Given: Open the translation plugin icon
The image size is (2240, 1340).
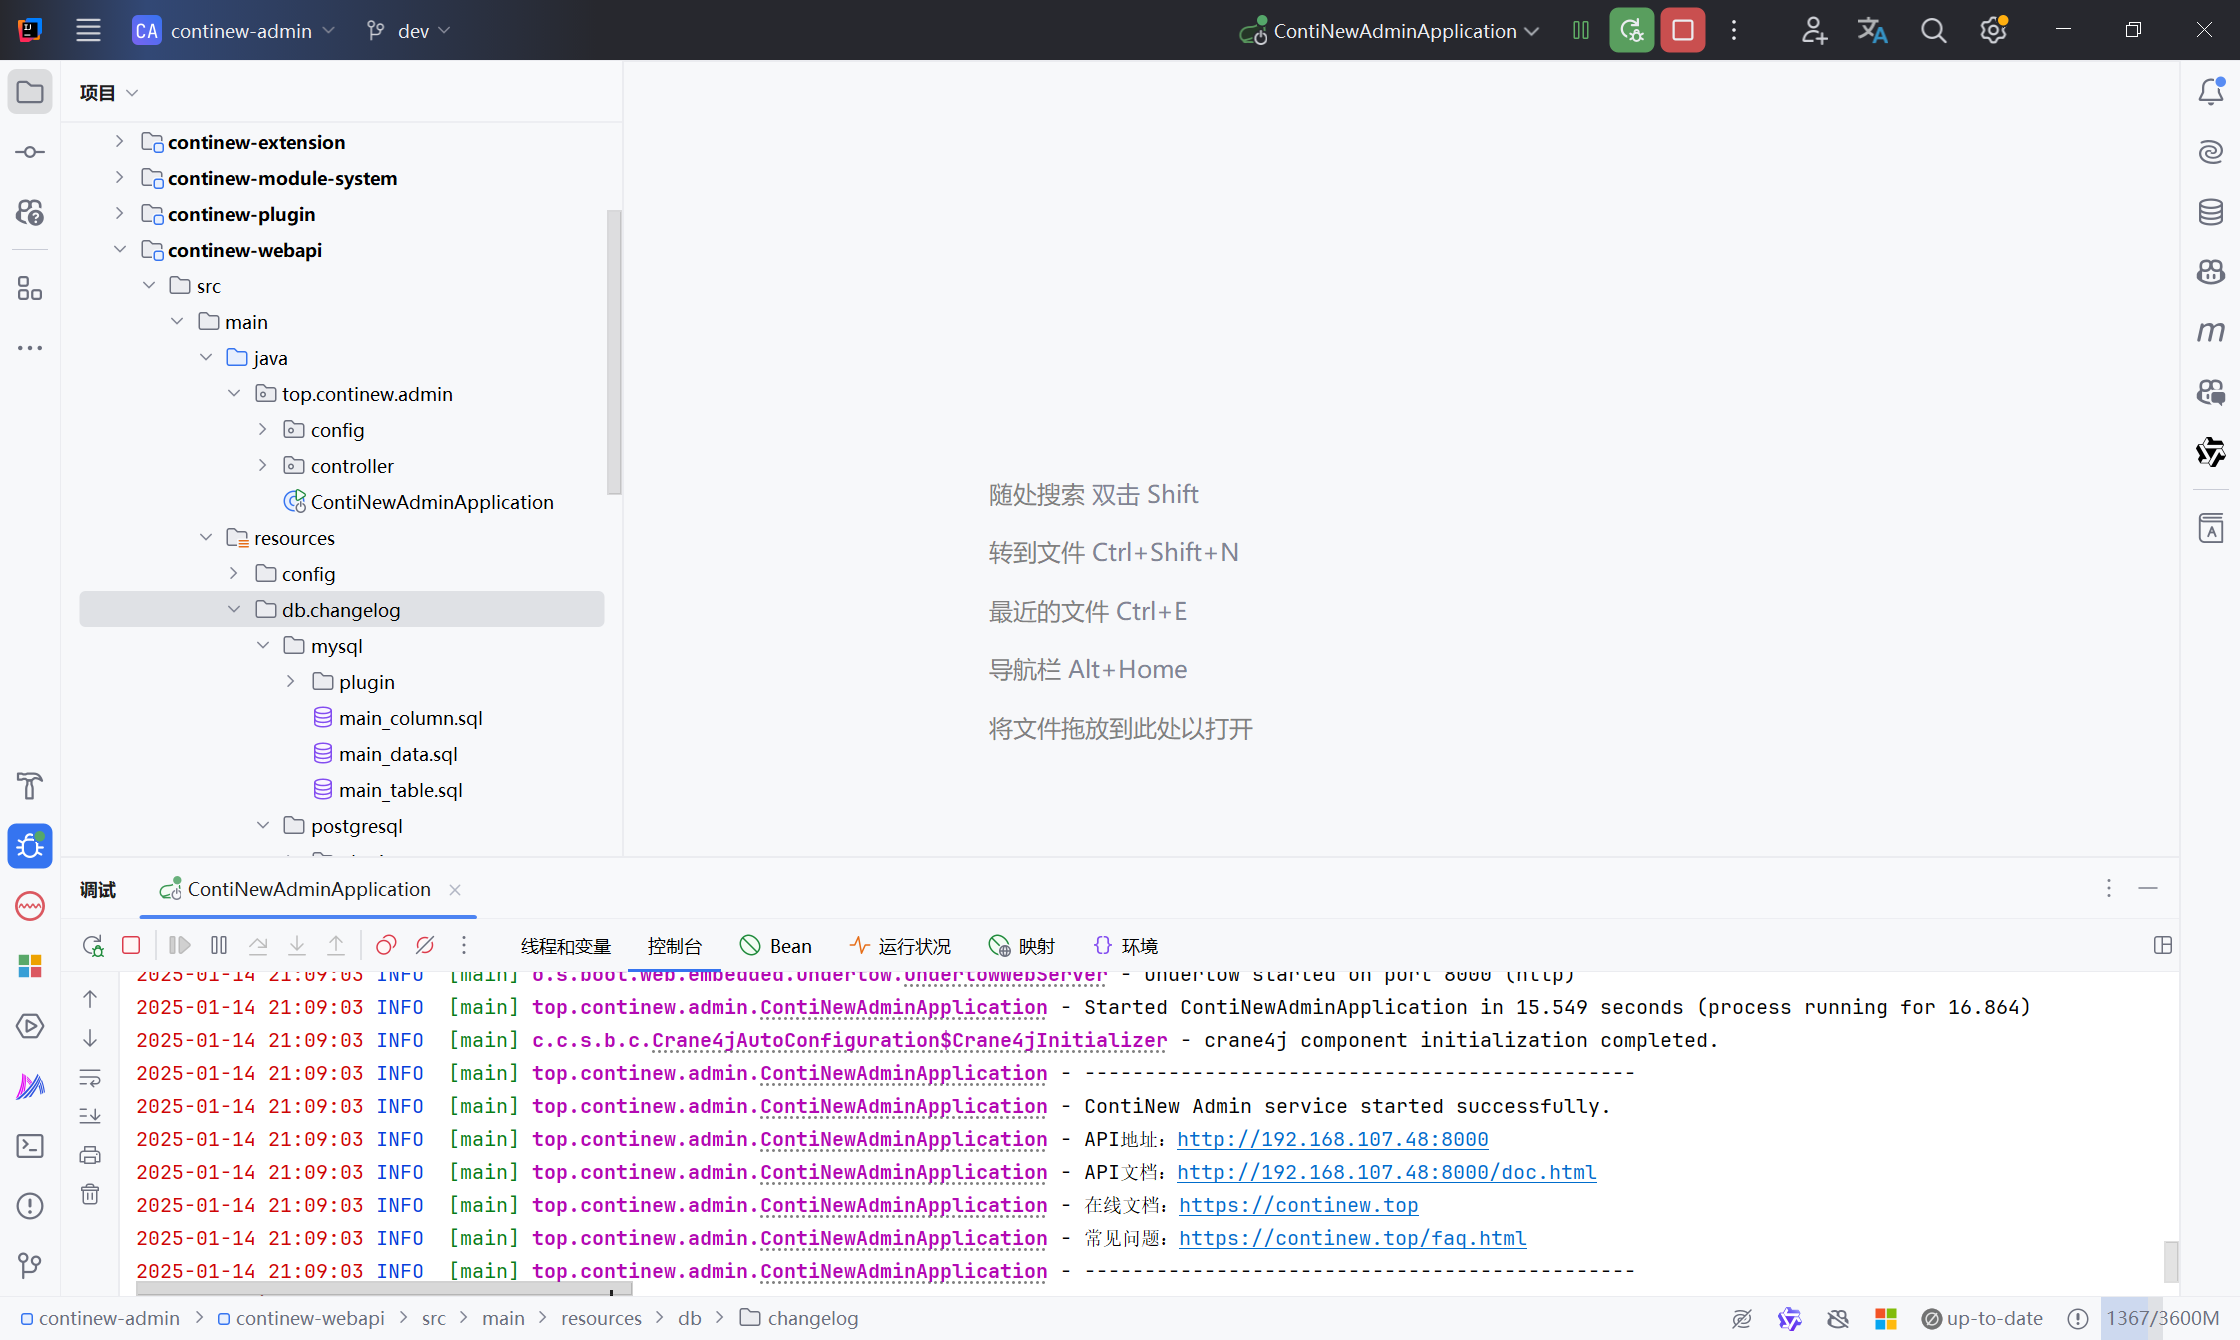Looking at the screenshot, I should pos(1872,30).
